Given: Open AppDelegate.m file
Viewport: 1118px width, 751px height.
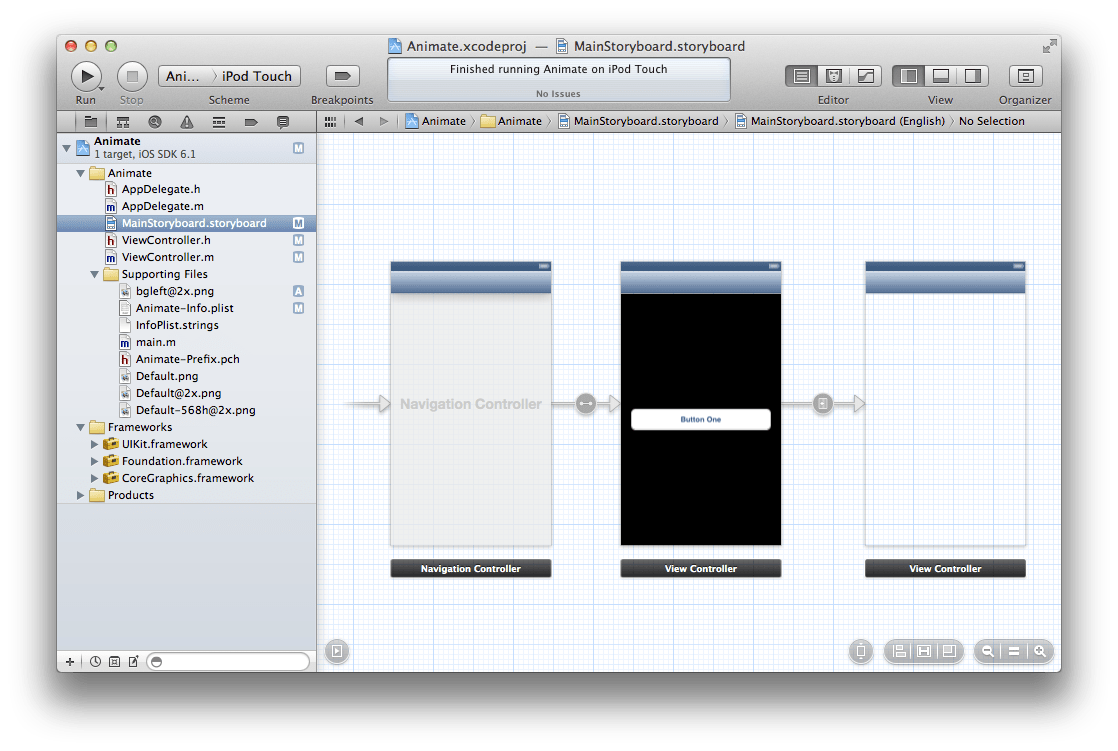Looking at the screenshot, I should (x=186, y=206).
